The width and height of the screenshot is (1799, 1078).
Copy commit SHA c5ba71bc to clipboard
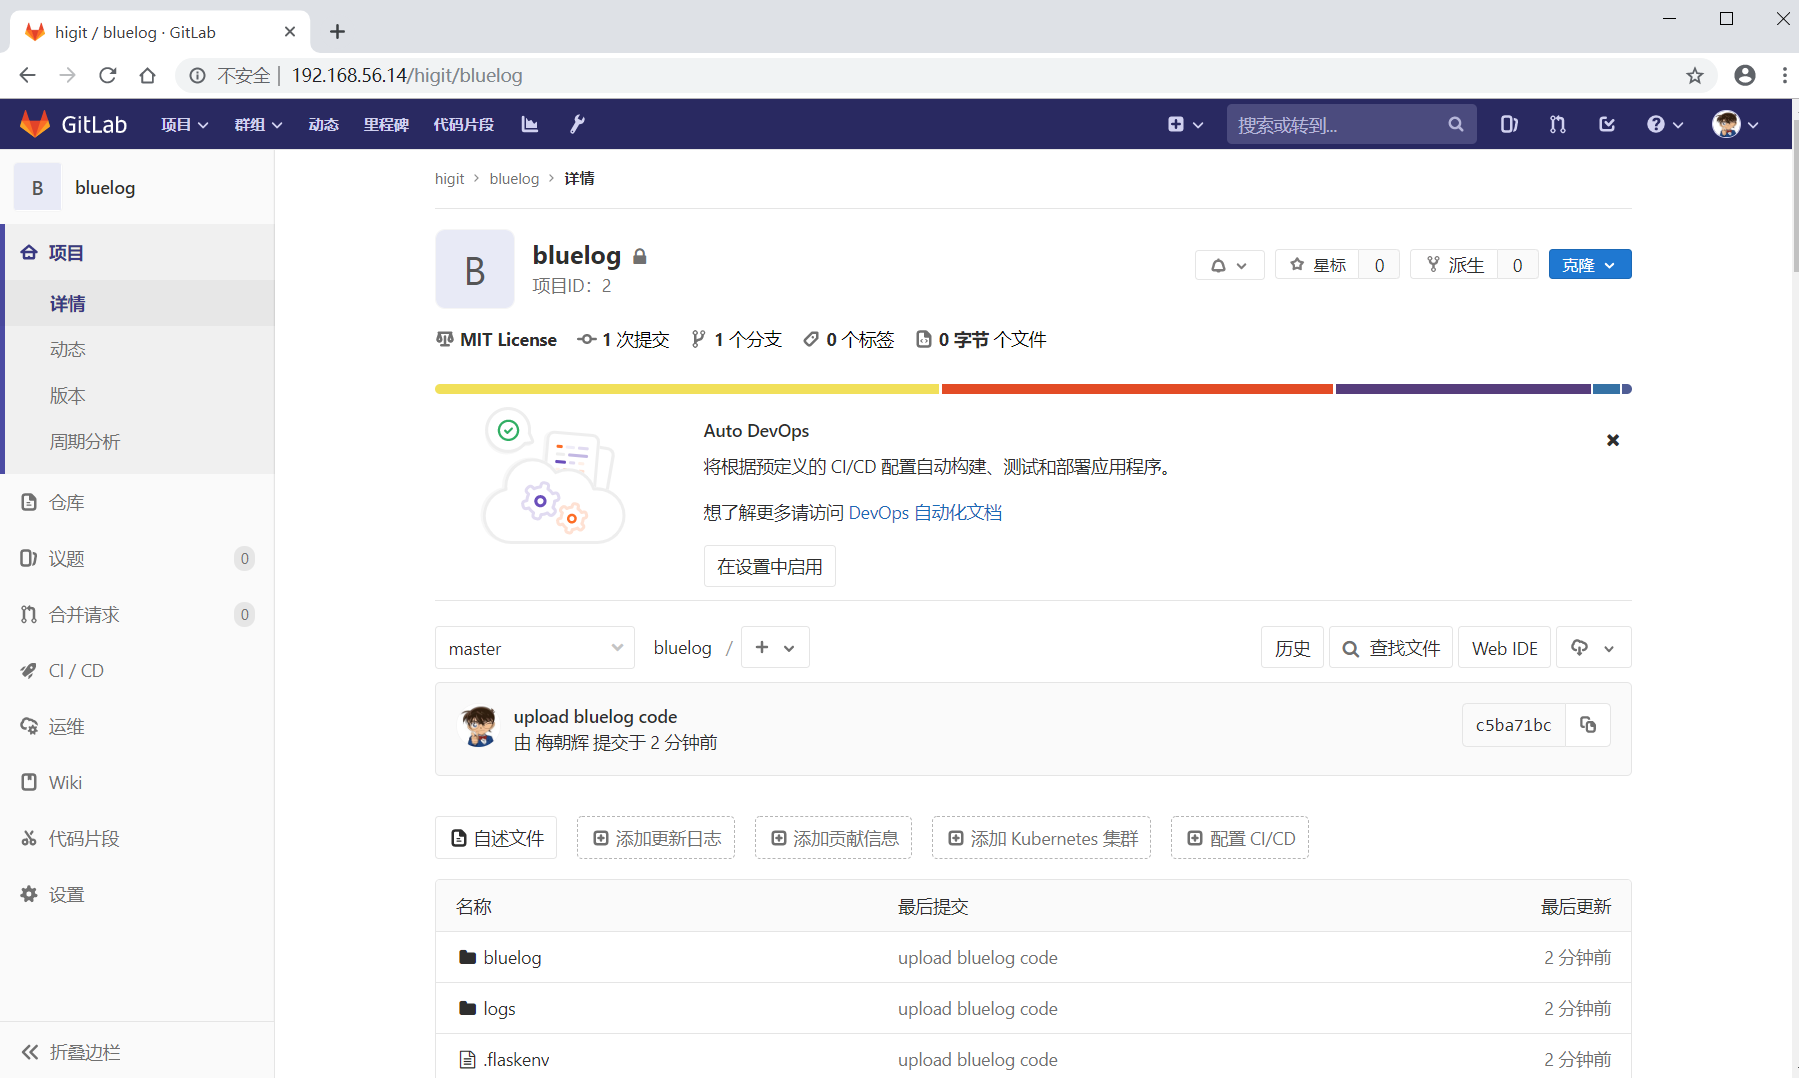click(x=1588, y=725)
